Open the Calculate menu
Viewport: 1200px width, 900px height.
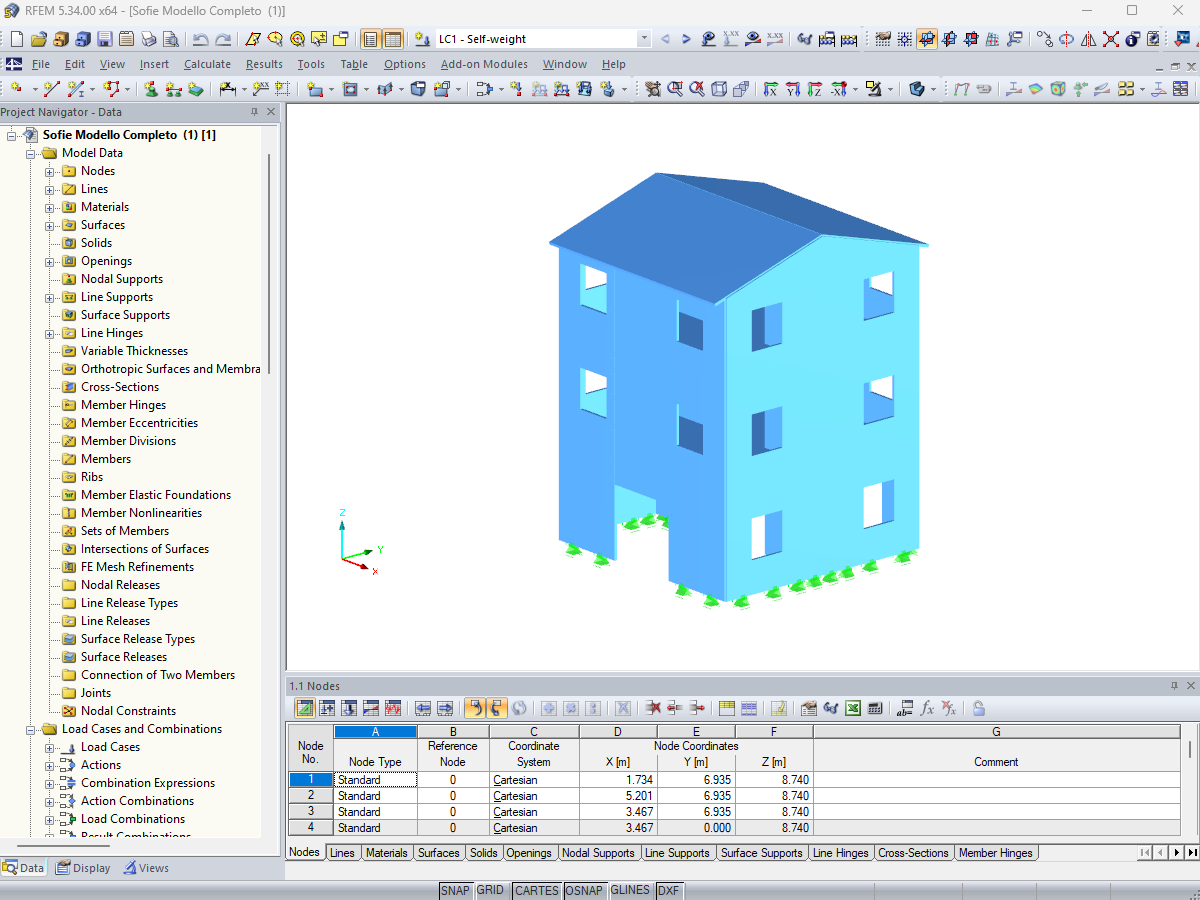[x=207, y=63]
